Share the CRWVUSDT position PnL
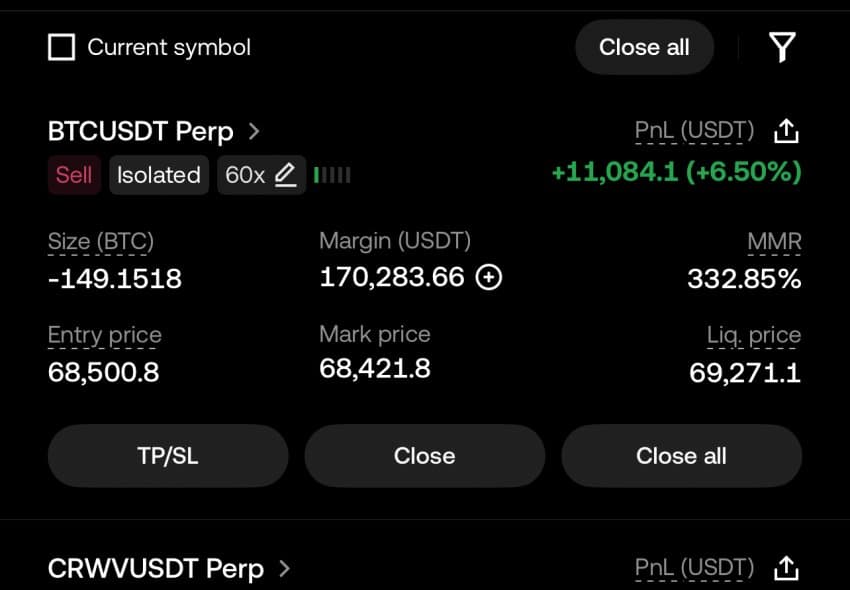Image resolution: width=850 pixels, height=590 pixels. [x=786, y=568]
